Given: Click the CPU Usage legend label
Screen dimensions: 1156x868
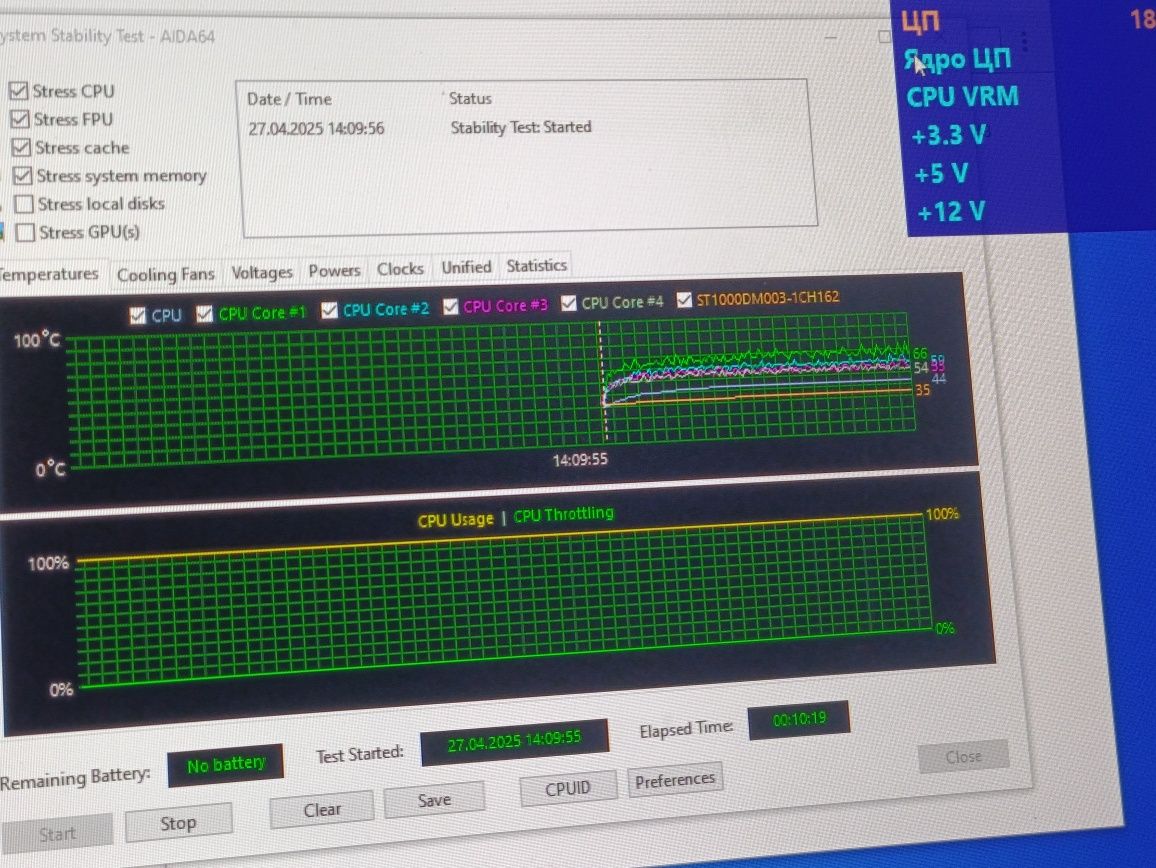Looking at the screenshot, I should tap(455, 520).
